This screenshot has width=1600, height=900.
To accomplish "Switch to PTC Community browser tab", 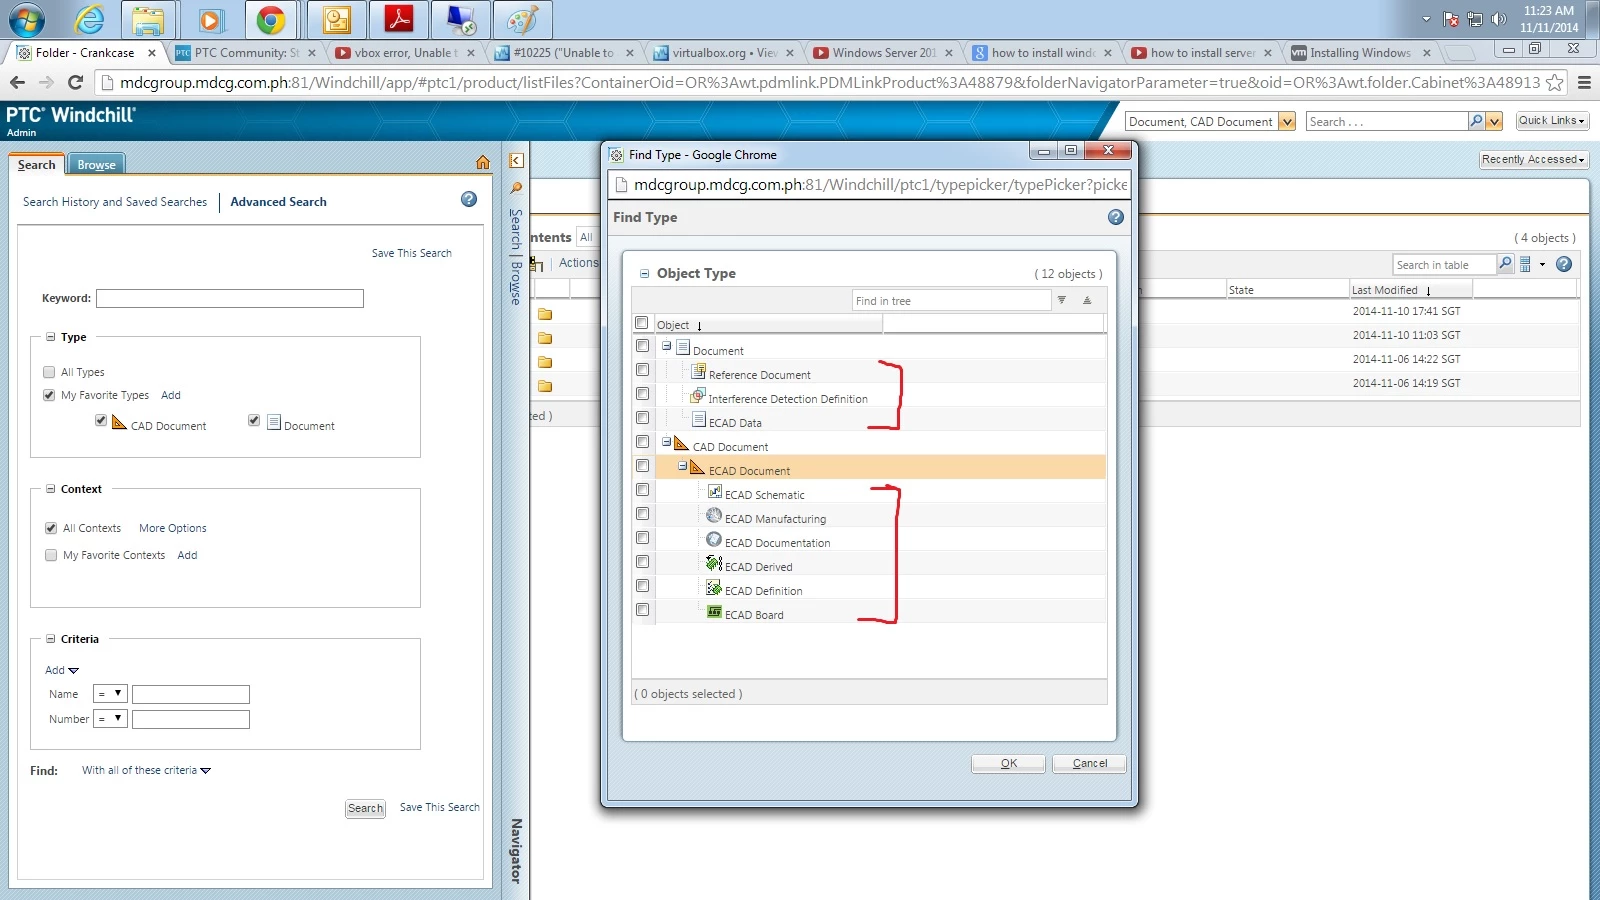I will point(245,53).
